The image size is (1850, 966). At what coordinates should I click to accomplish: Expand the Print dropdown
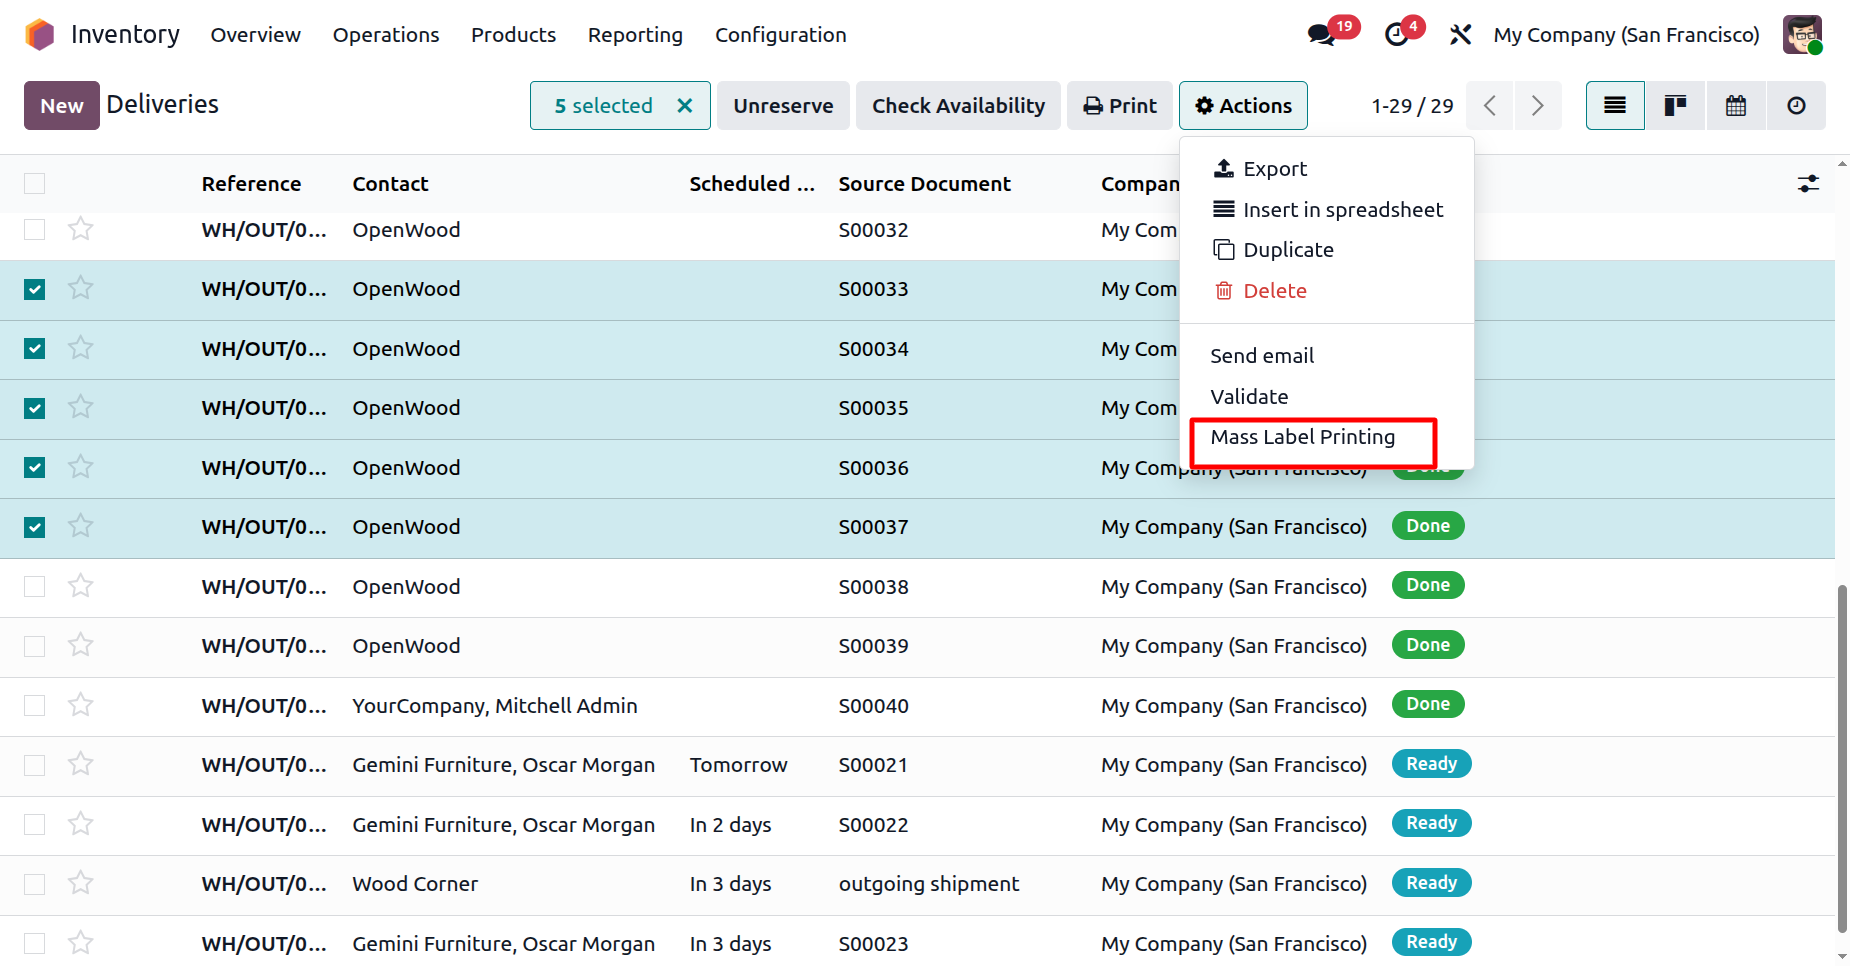click(x=1120, y=106)
